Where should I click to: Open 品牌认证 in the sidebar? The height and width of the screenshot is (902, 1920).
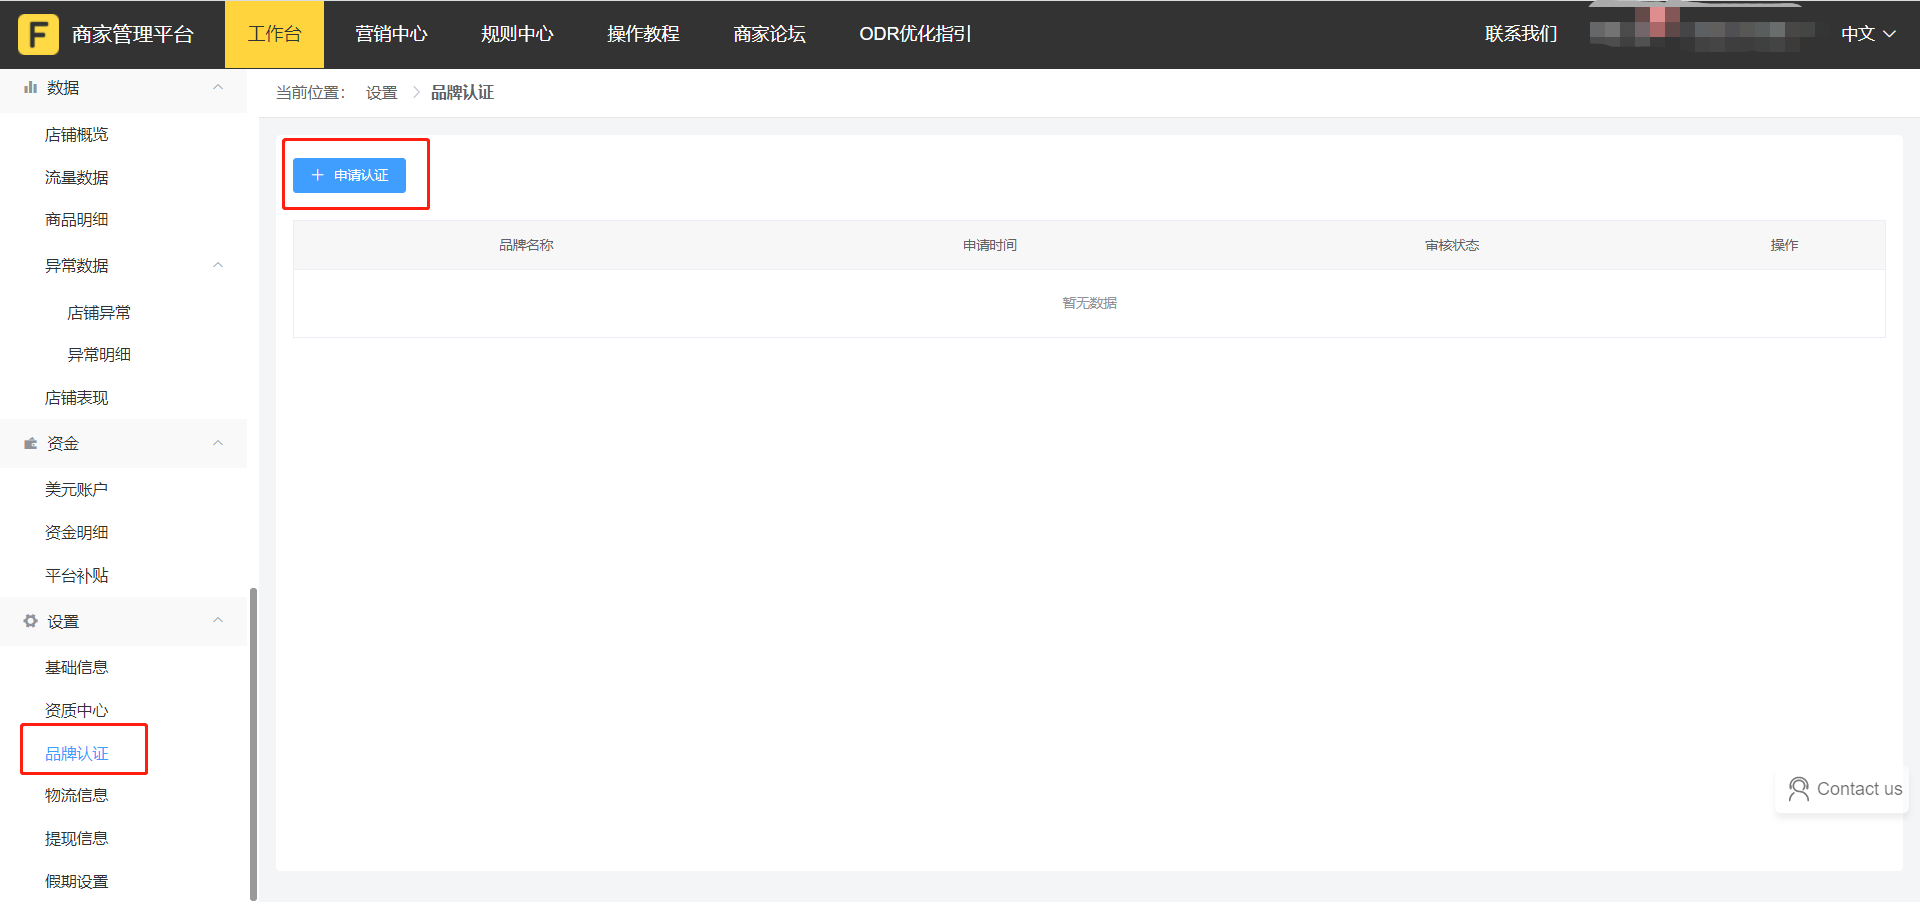click(77, 753)
